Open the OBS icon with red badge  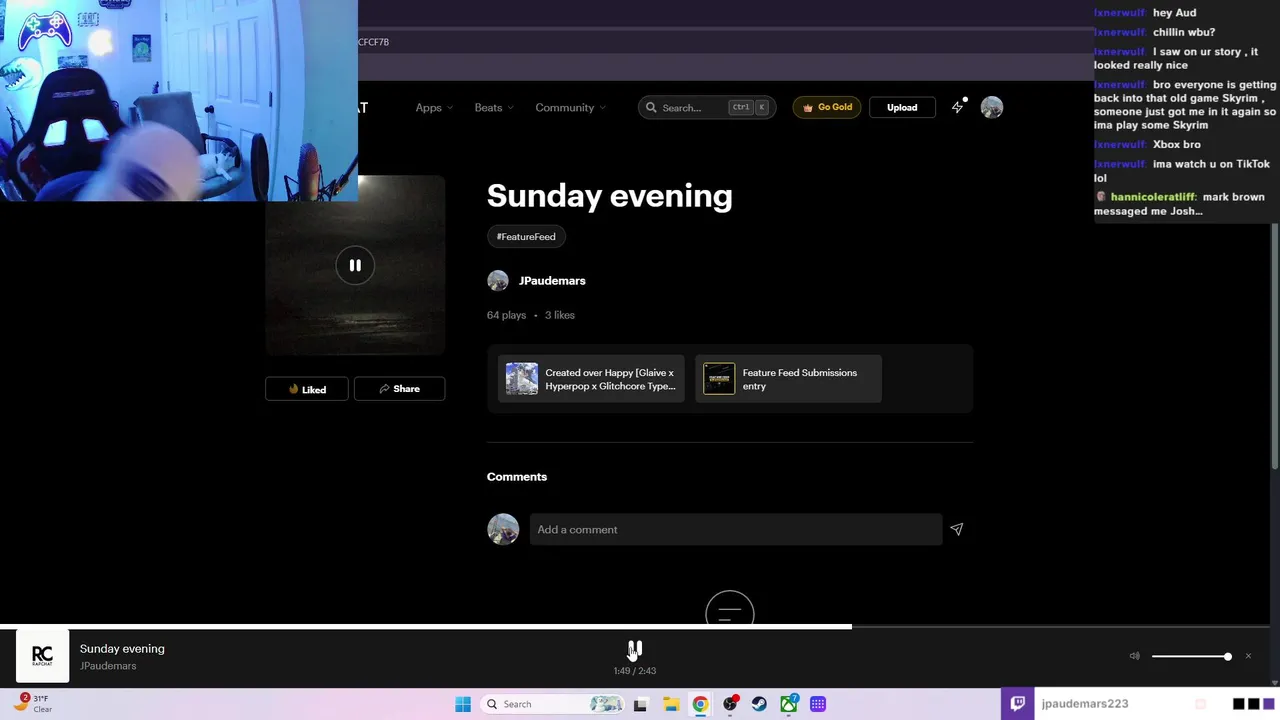730,704
